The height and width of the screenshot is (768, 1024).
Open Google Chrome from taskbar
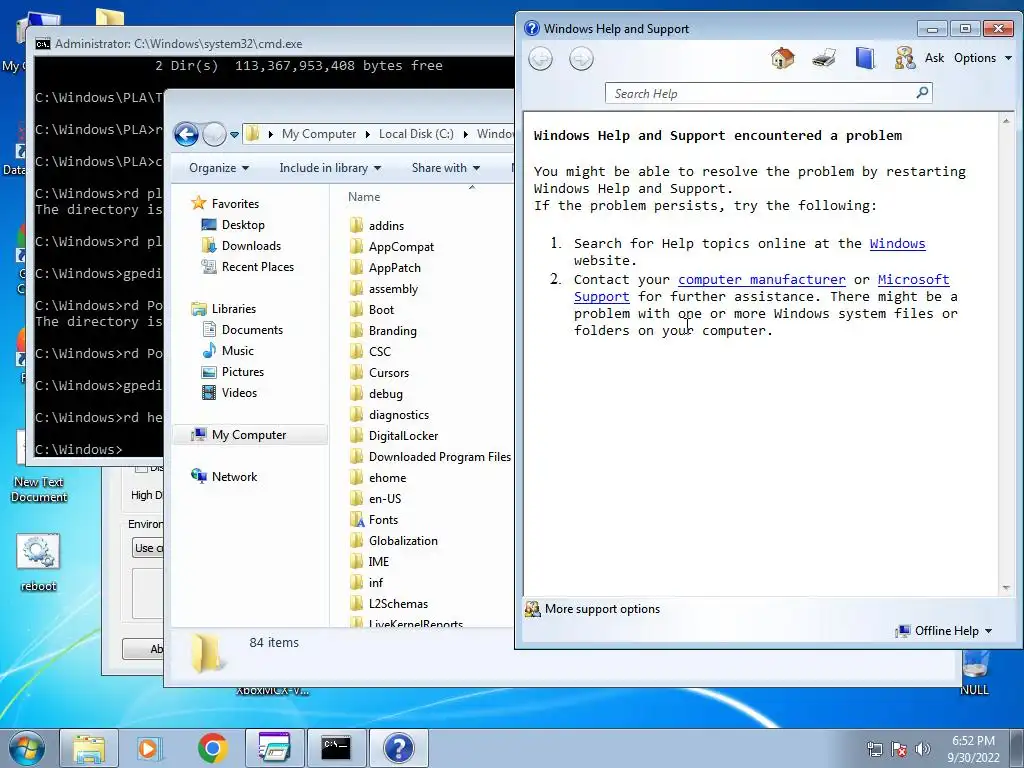pos(212,748)
